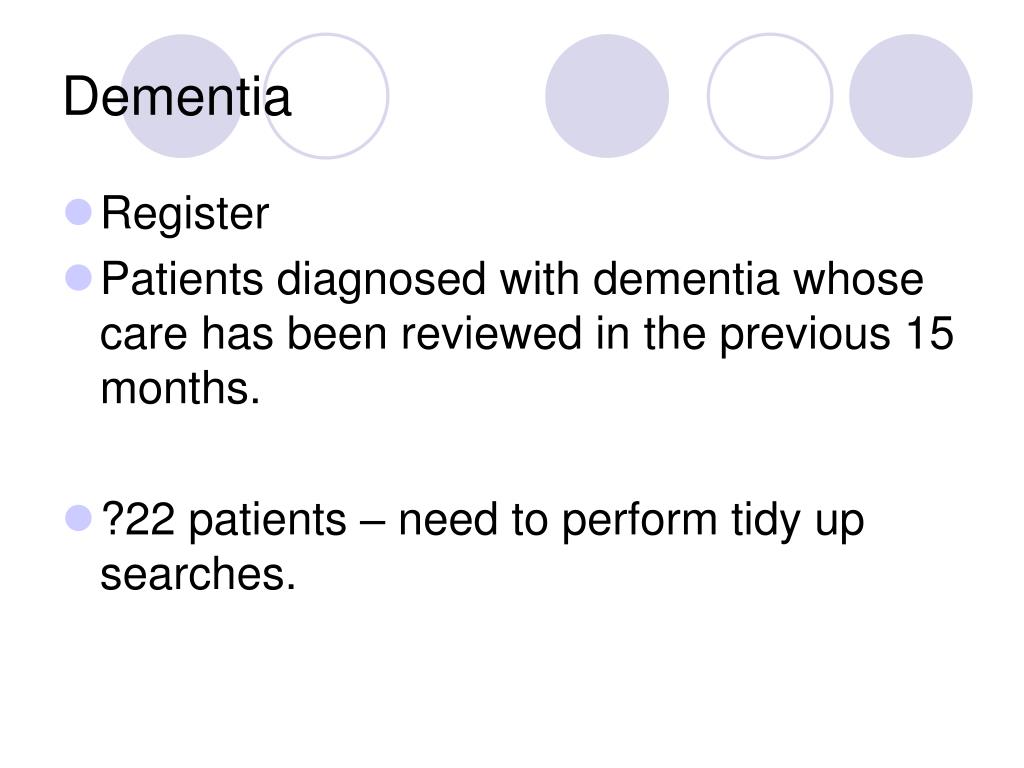Click the word 'dementia' in second bullet
Screen dimensions: 1024x768
686,279
